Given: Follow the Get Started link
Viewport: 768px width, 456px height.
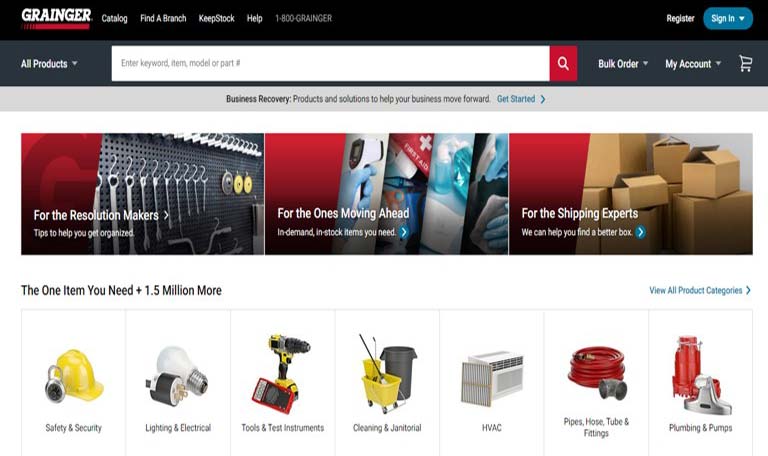Looking at the screenshot, I should (520, 99).
